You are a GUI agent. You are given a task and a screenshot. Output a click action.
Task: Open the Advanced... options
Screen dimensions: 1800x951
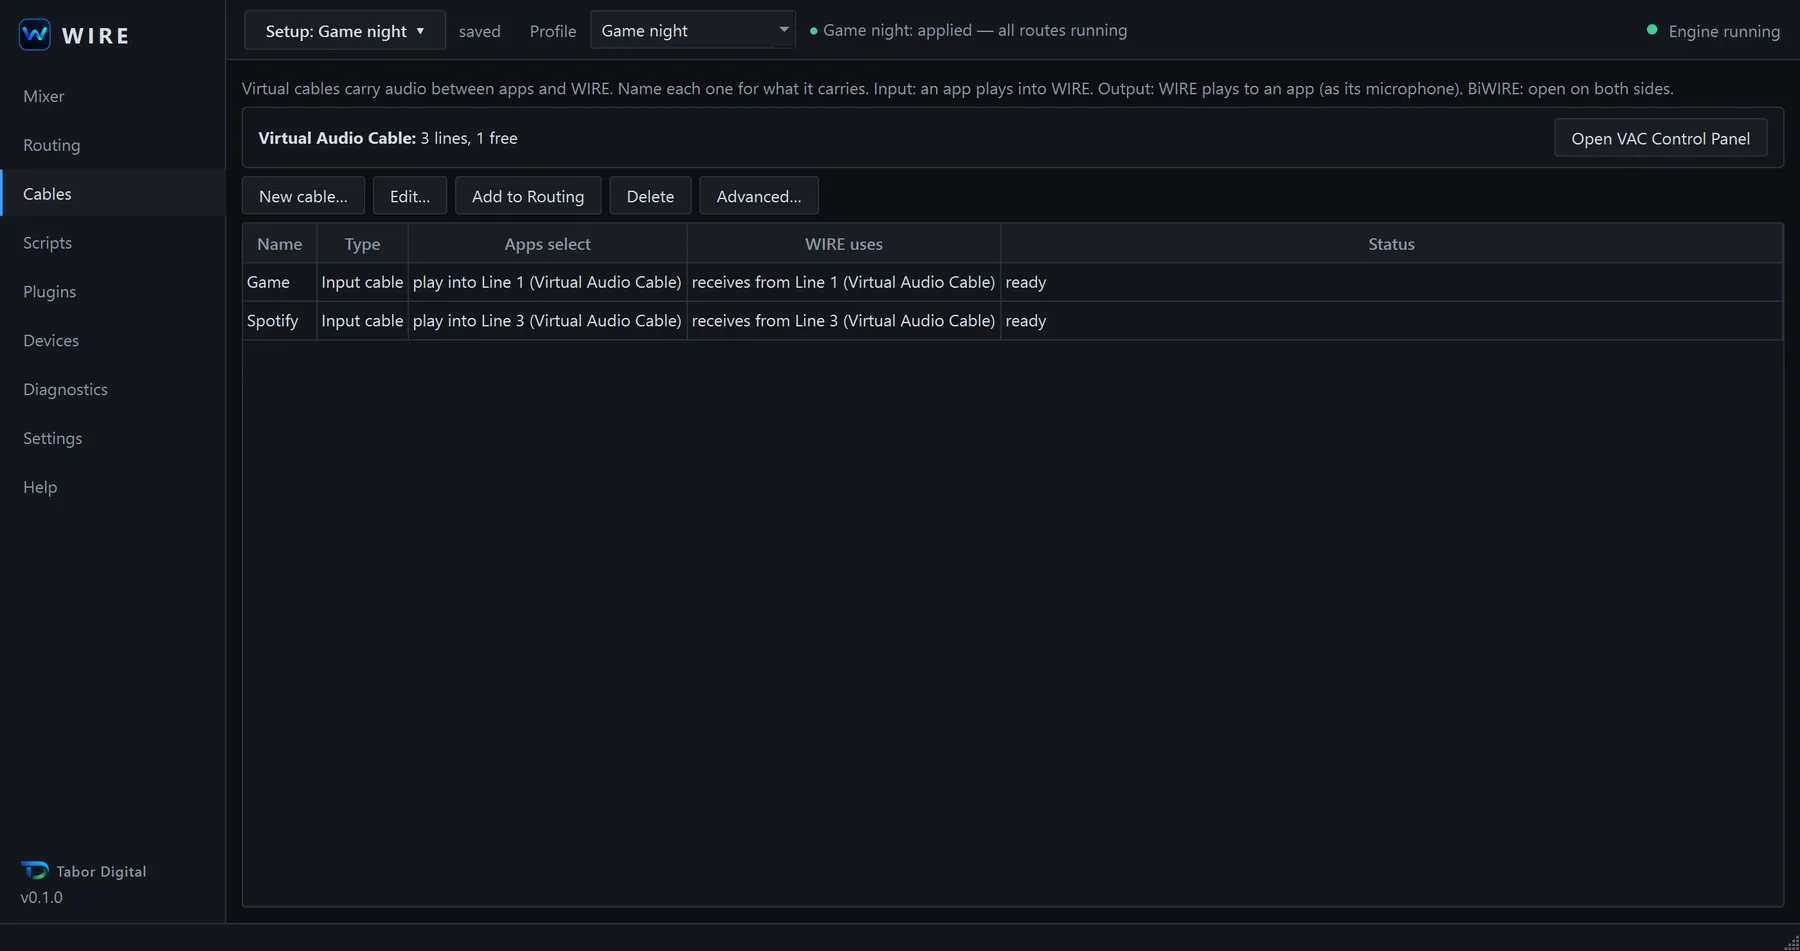759,196
